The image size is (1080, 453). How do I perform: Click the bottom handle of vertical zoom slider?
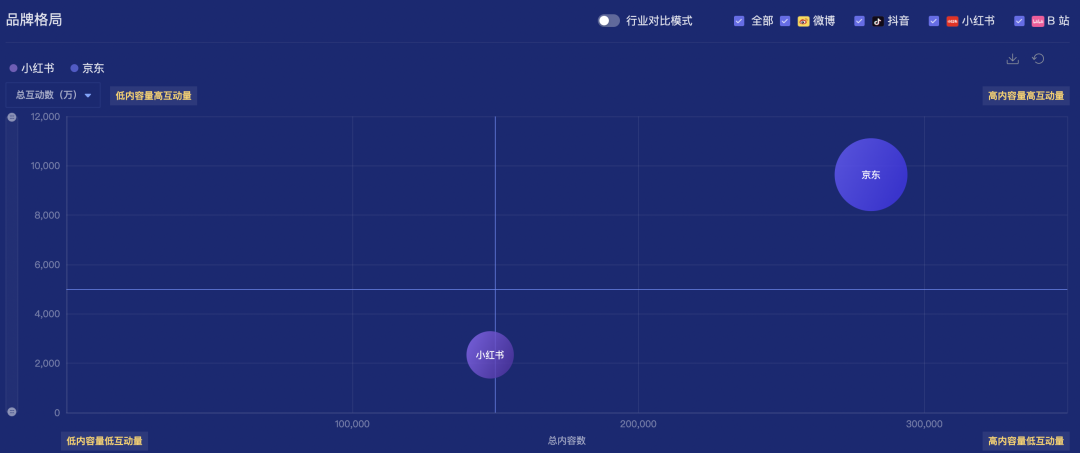[x=12, y=412]
